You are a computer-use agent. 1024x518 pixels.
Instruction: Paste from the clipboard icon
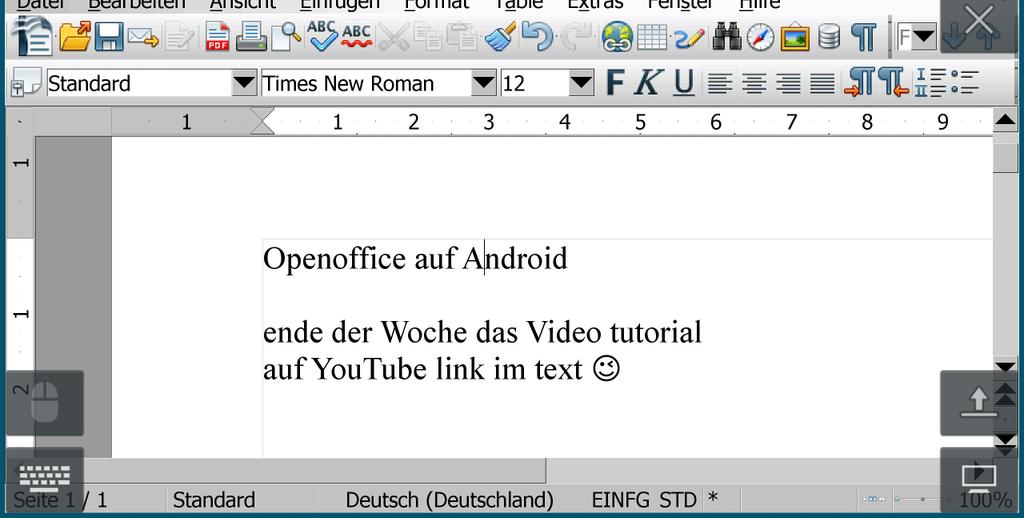coord(462,37)
